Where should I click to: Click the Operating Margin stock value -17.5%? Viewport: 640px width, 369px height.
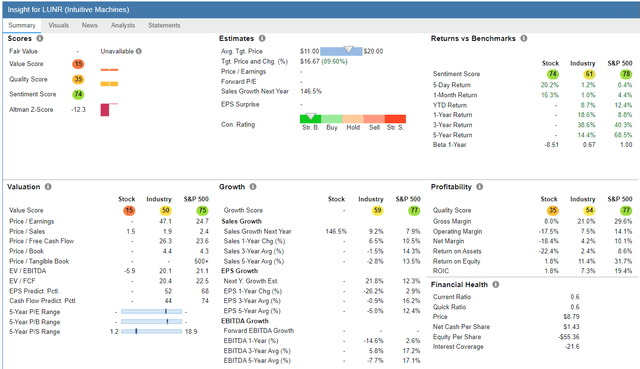[549, 231]
